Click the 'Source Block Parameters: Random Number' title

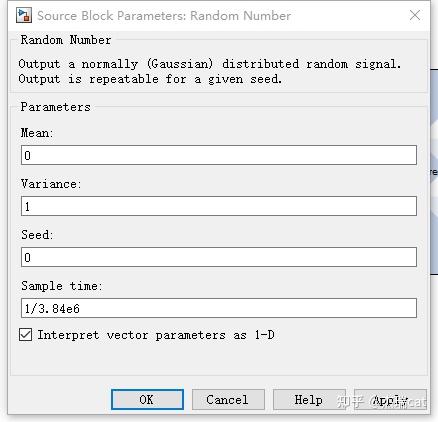click(164, 16)
